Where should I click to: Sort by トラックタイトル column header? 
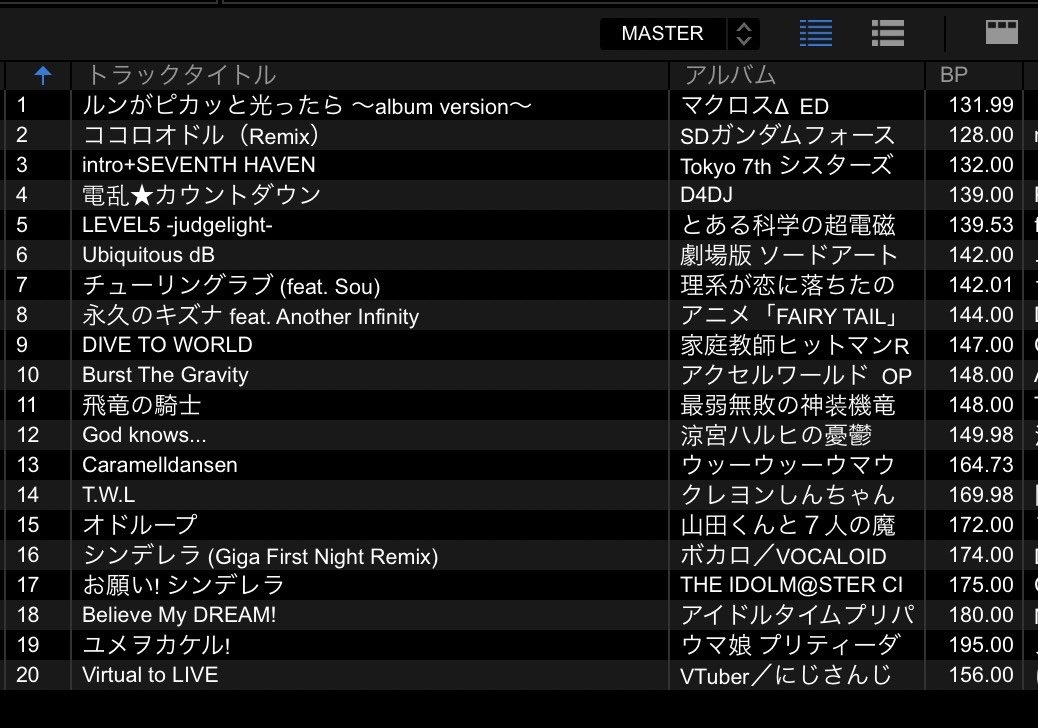(181, 75)
